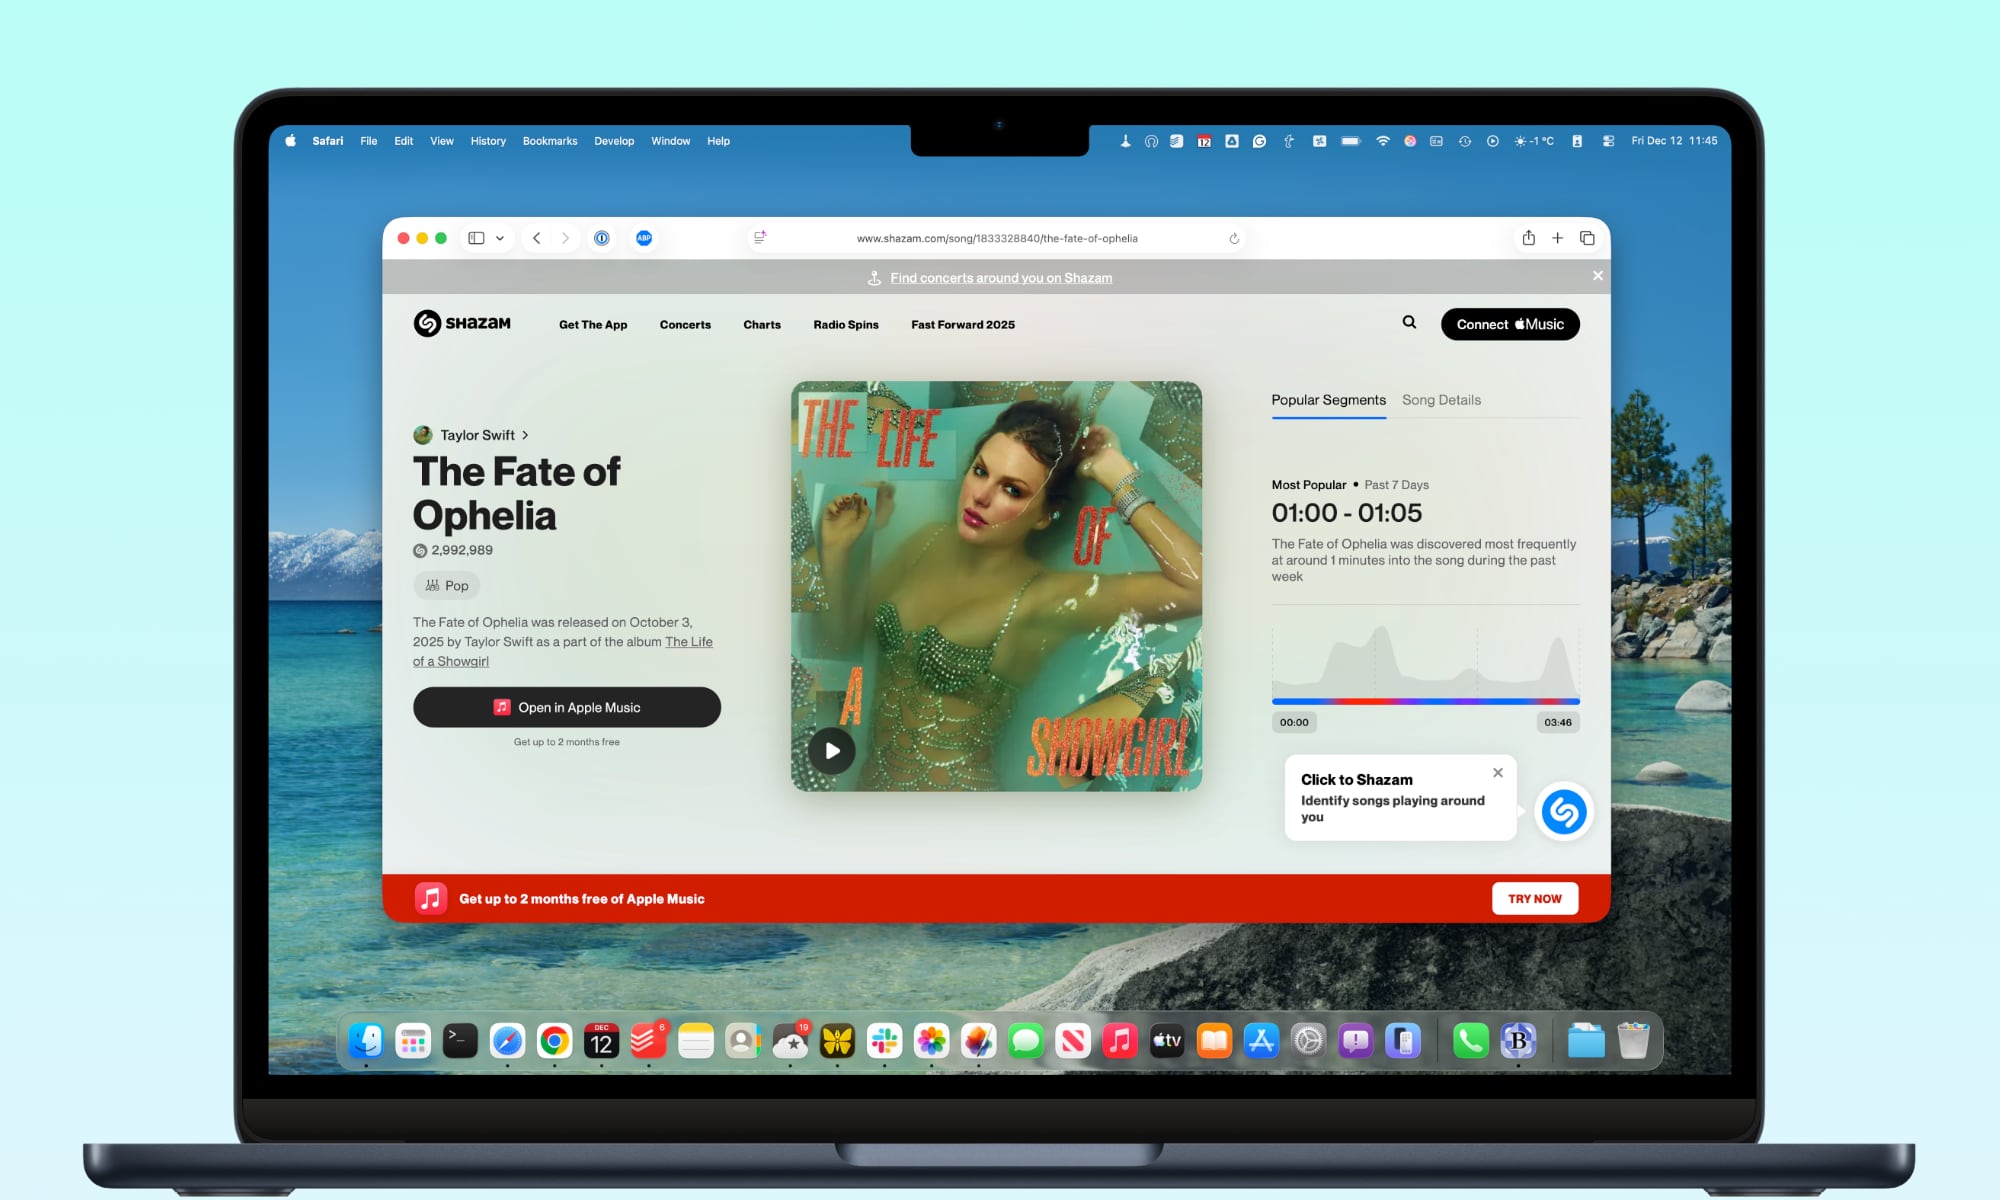Image resolution: width=2000 pixels, height=1200 pixels.
Task: Click the Apple Music icon in the red banner
Action: [431, 898]
